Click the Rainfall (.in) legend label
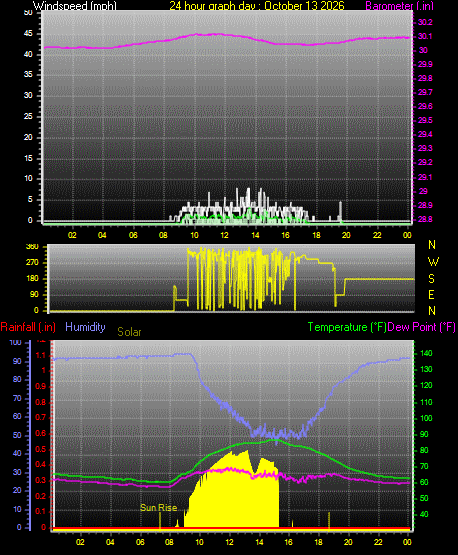The image size is (458, 555). point(28,327)
